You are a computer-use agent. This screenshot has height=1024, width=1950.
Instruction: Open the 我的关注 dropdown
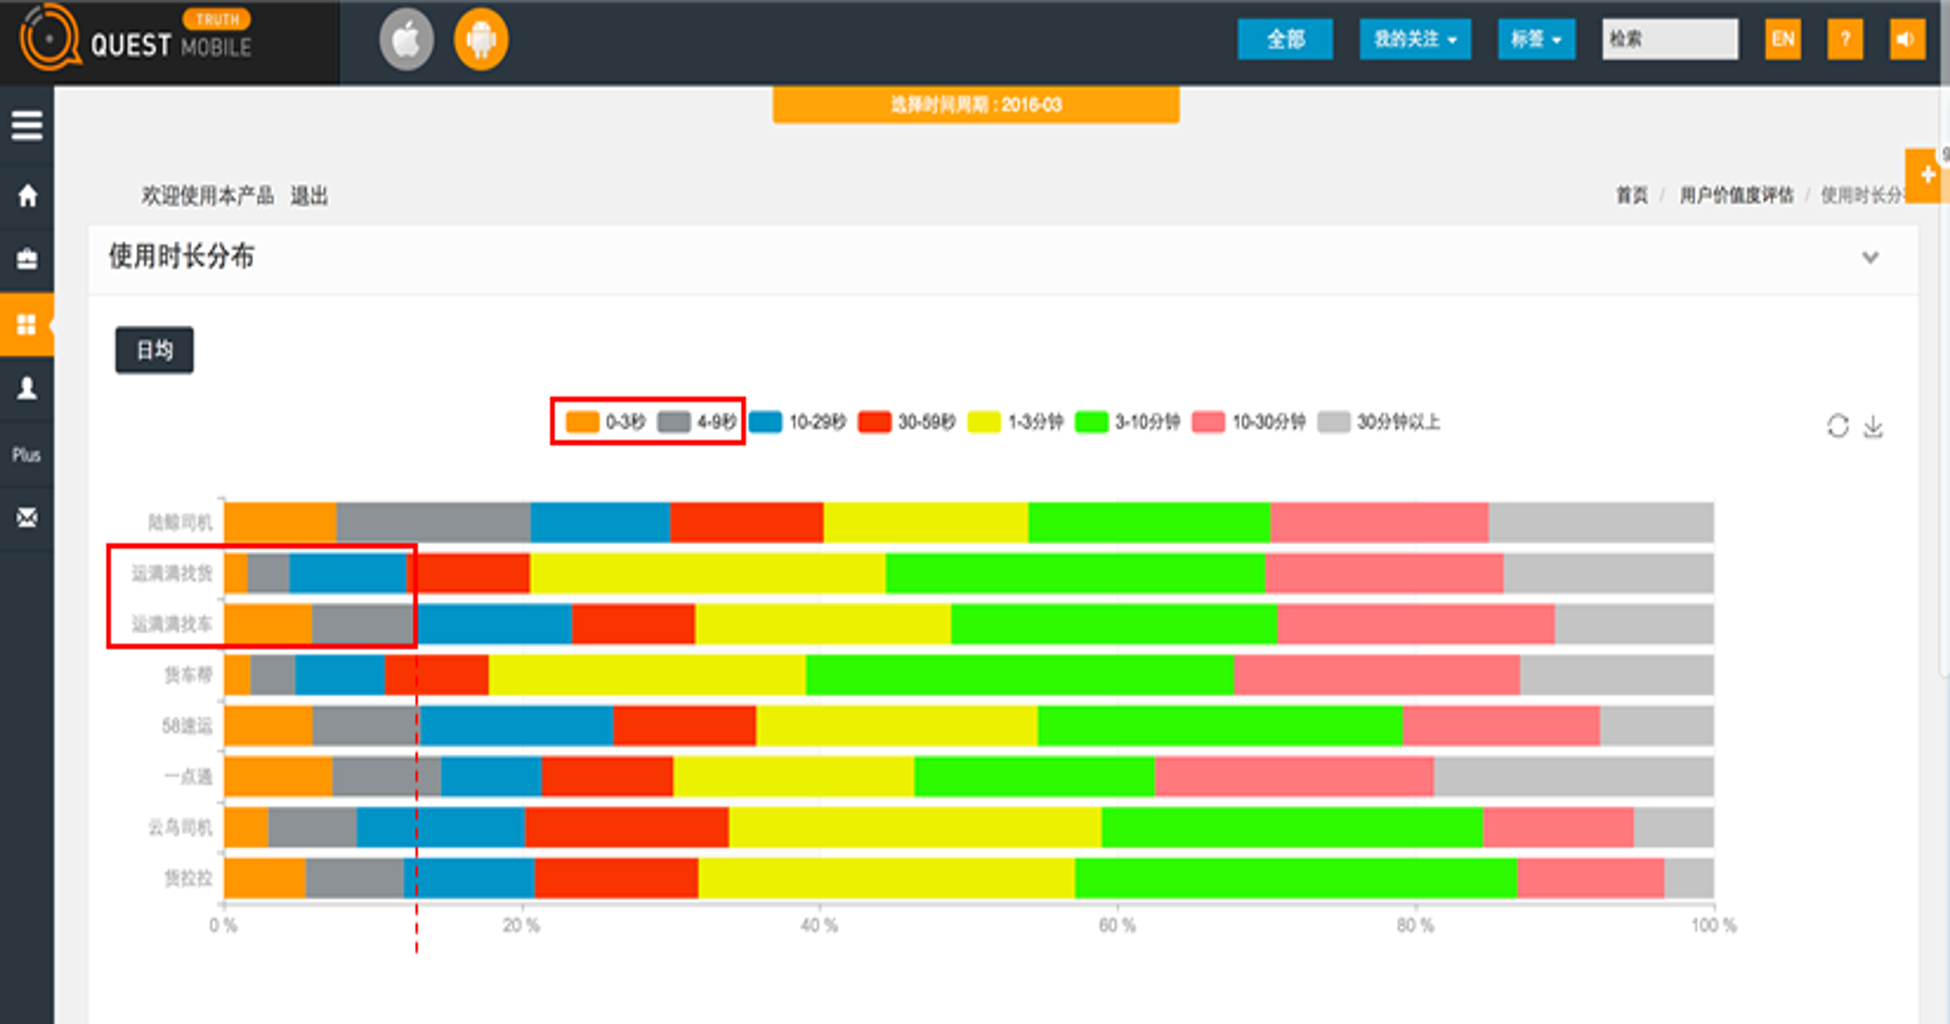pos(1414,40)
